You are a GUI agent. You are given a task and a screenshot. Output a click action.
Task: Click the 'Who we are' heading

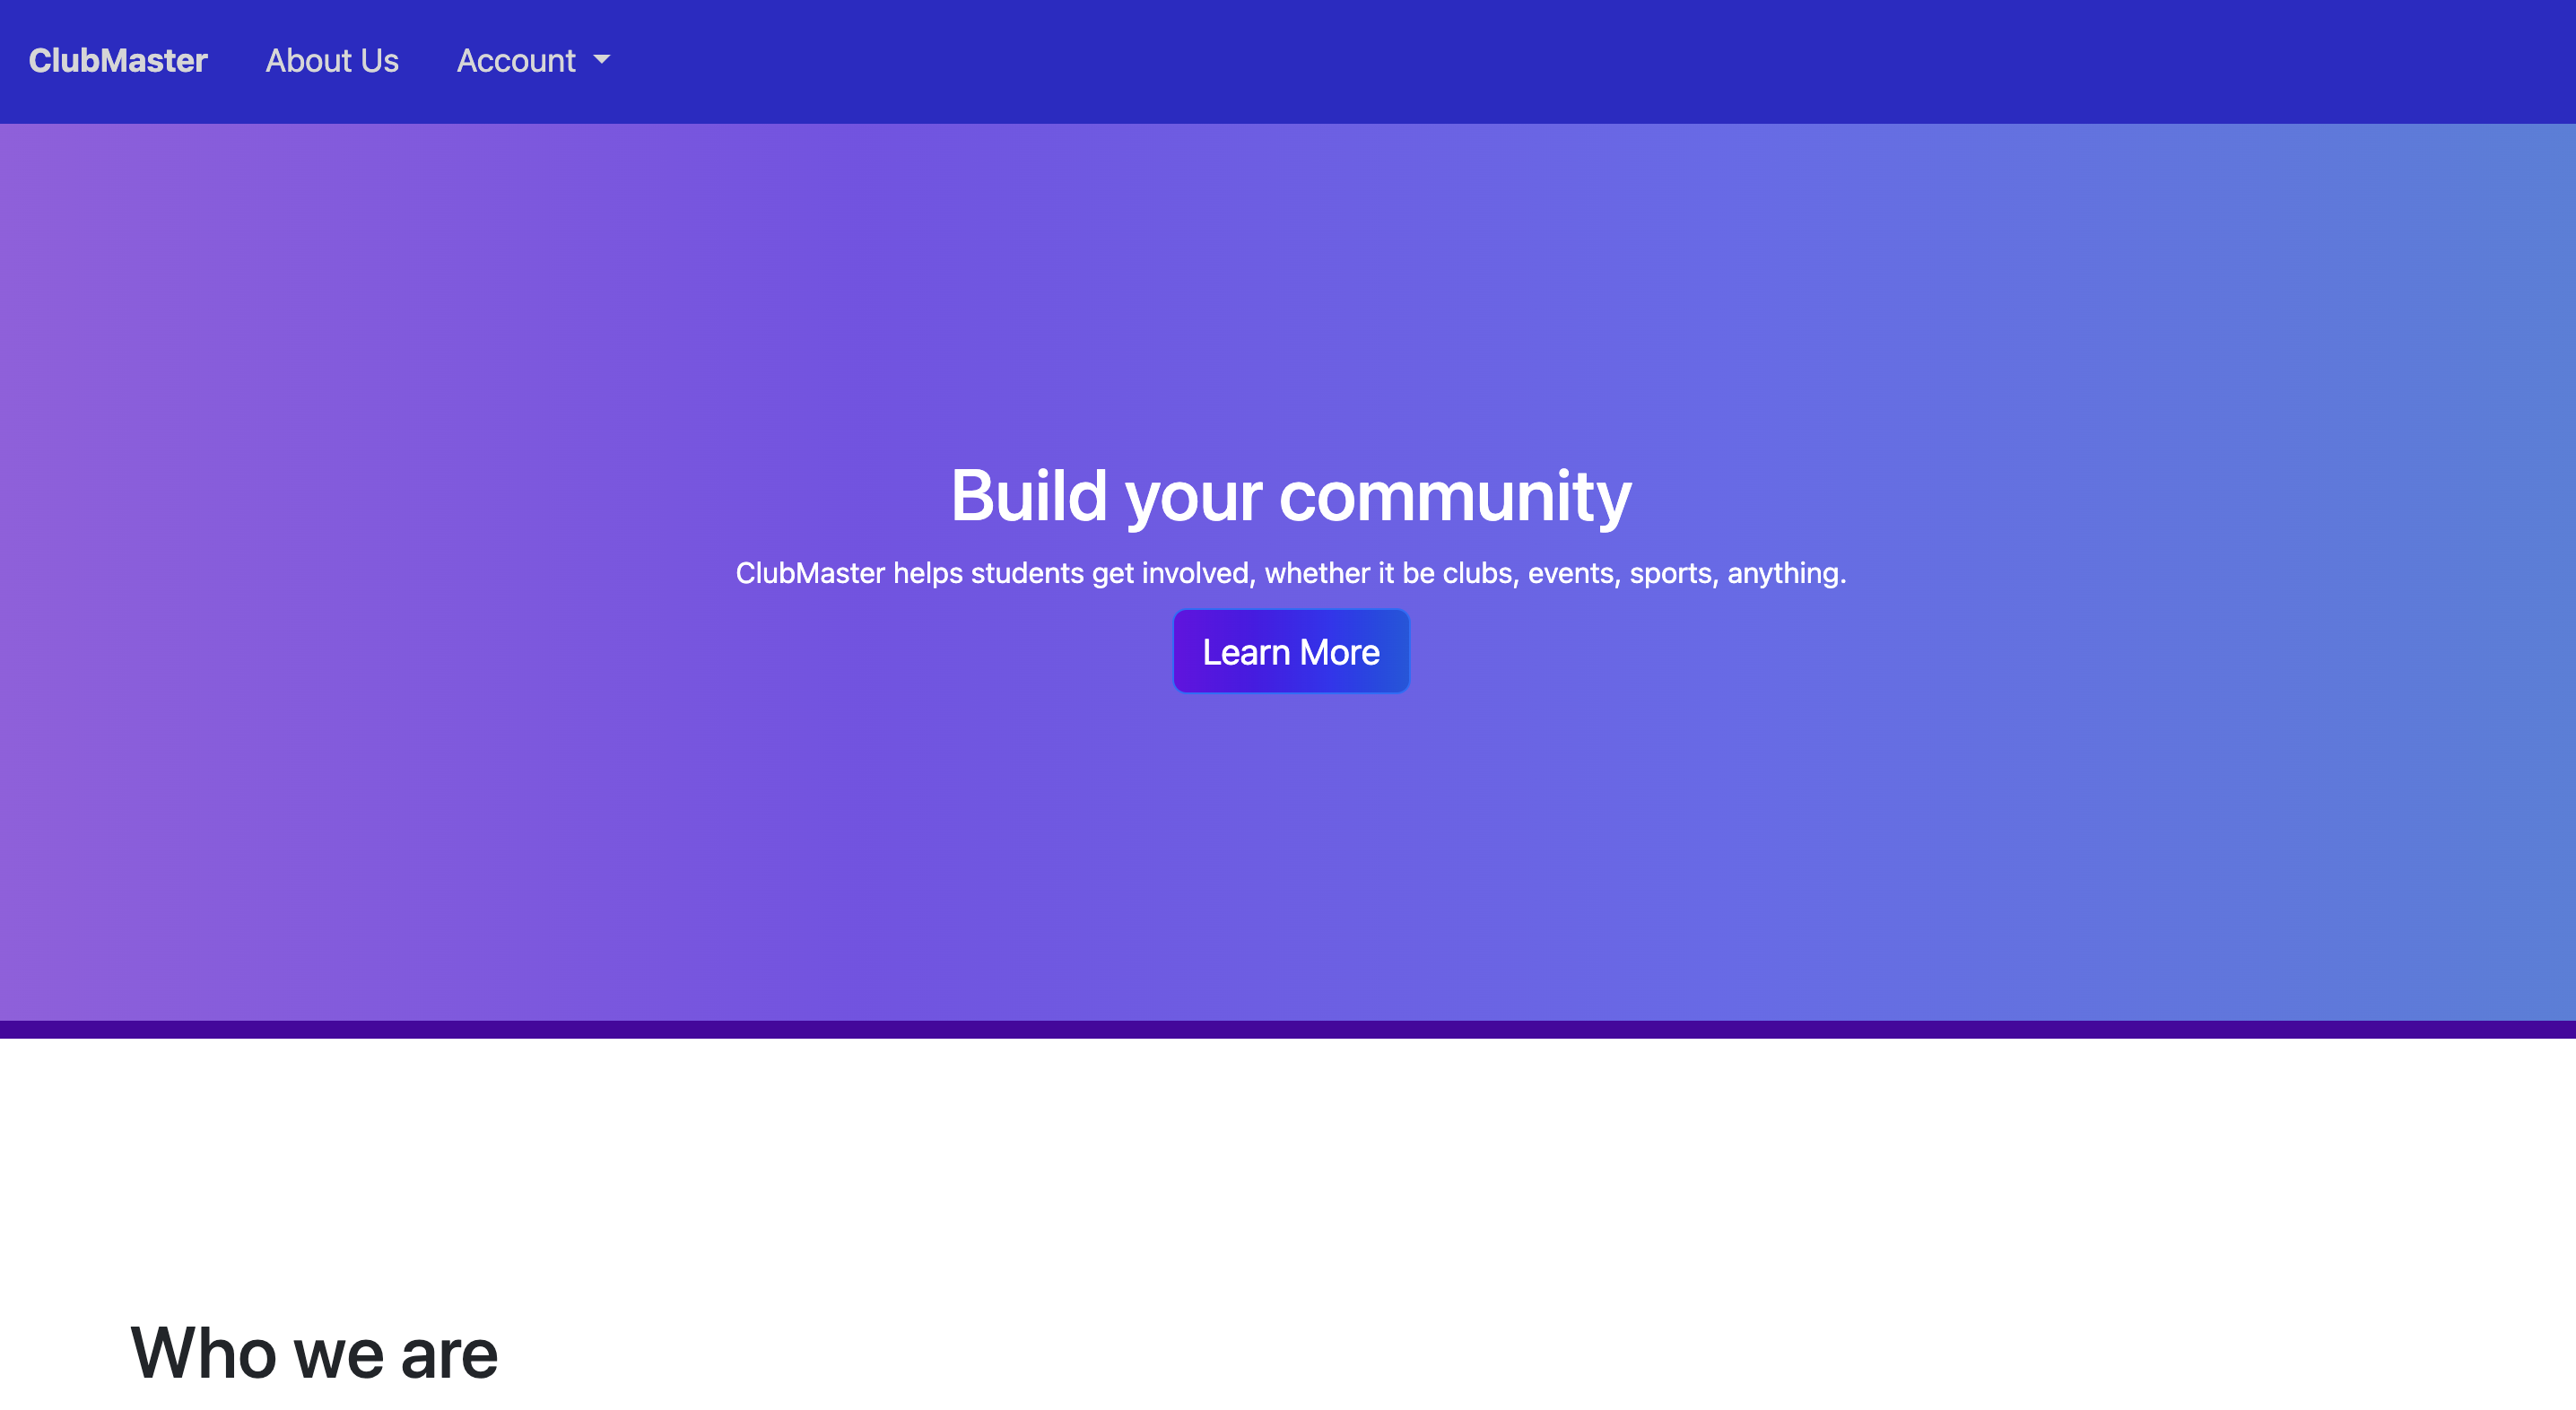point(314,1353)
